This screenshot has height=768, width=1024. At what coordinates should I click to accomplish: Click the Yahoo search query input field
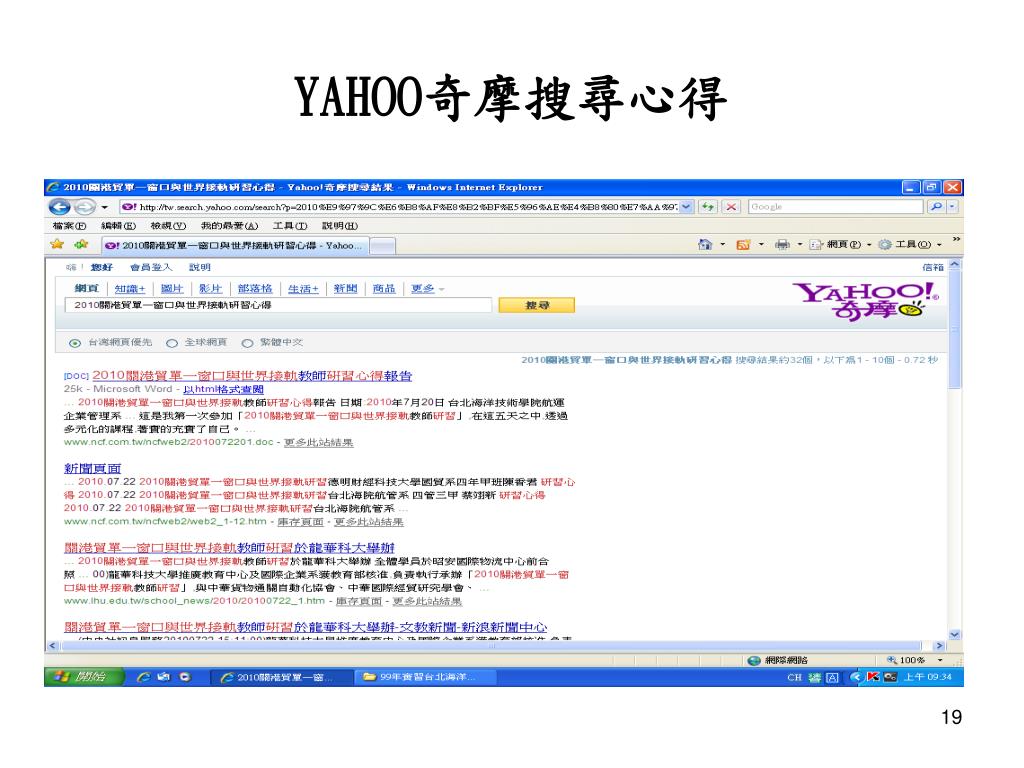coord(278,305)
